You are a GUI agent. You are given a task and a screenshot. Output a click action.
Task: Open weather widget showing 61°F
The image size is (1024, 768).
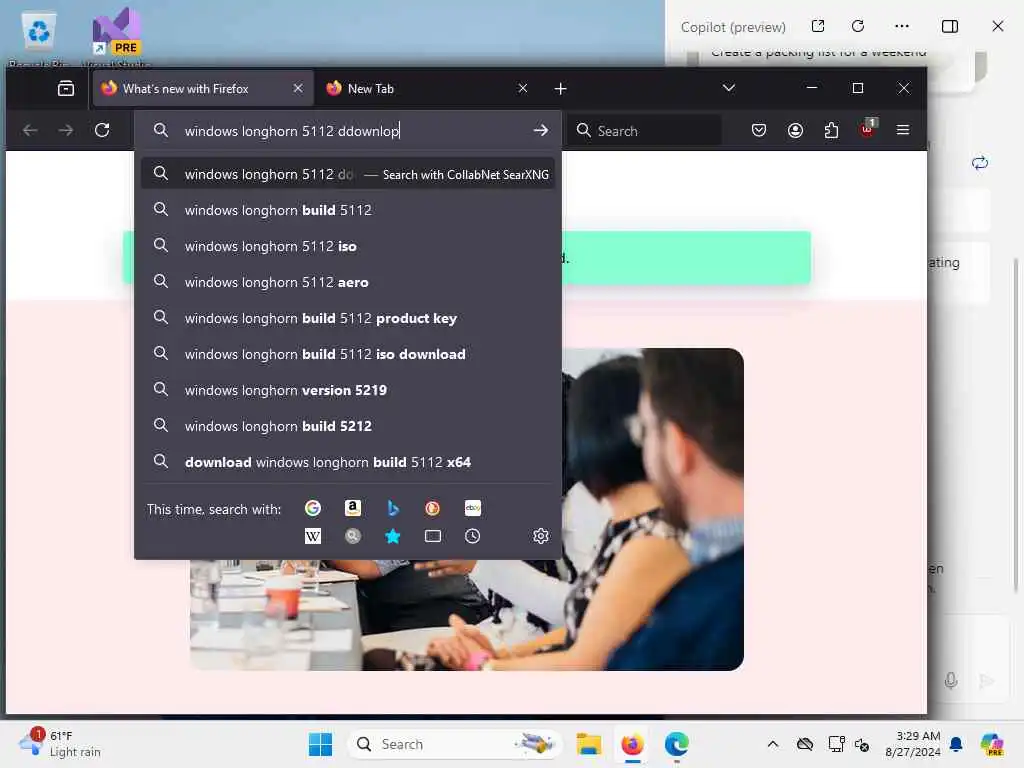[60, 743]
